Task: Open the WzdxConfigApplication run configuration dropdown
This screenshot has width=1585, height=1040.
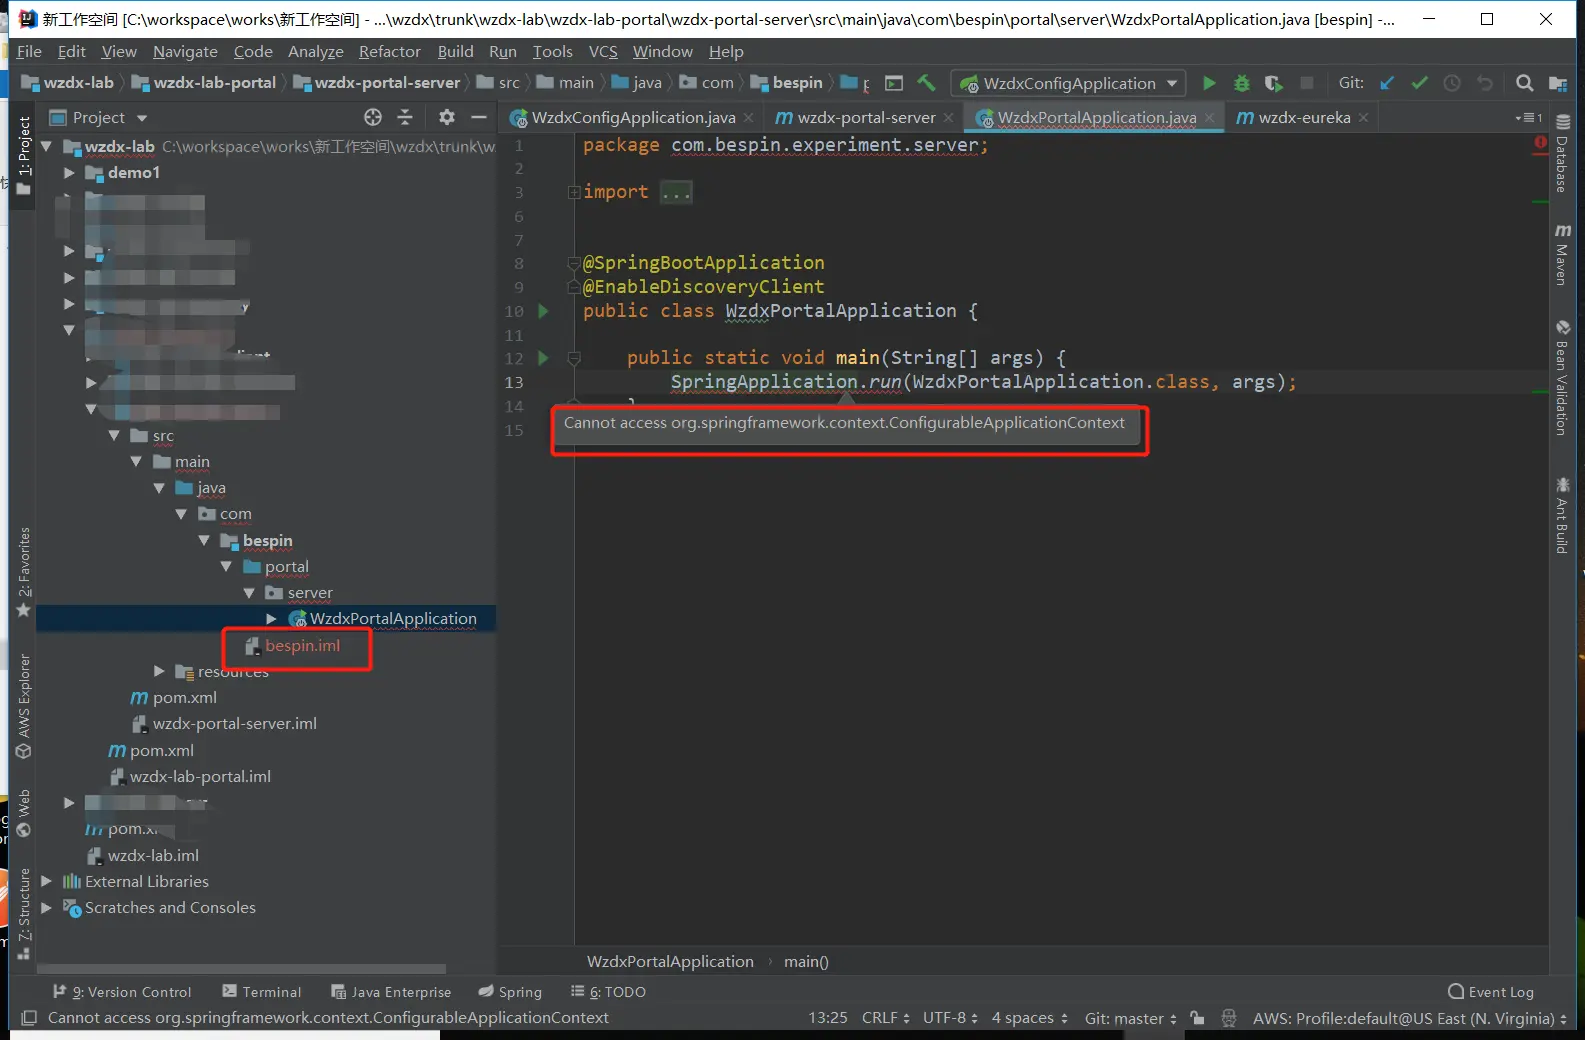Action: [x=1068, y=83]
